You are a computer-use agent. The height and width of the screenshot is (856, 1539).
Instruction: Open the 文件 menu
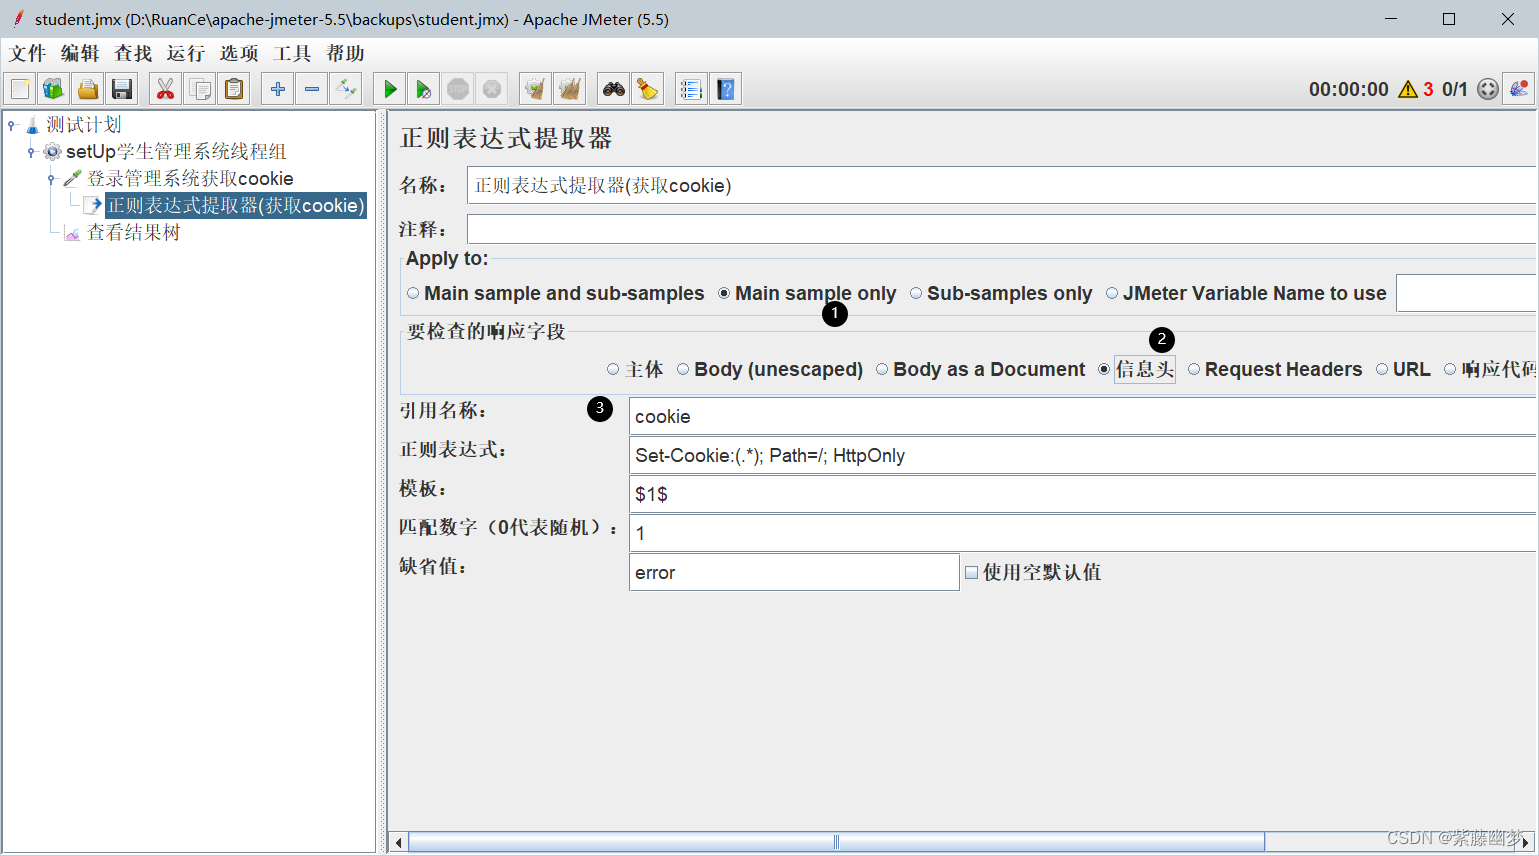pos(28,53)
